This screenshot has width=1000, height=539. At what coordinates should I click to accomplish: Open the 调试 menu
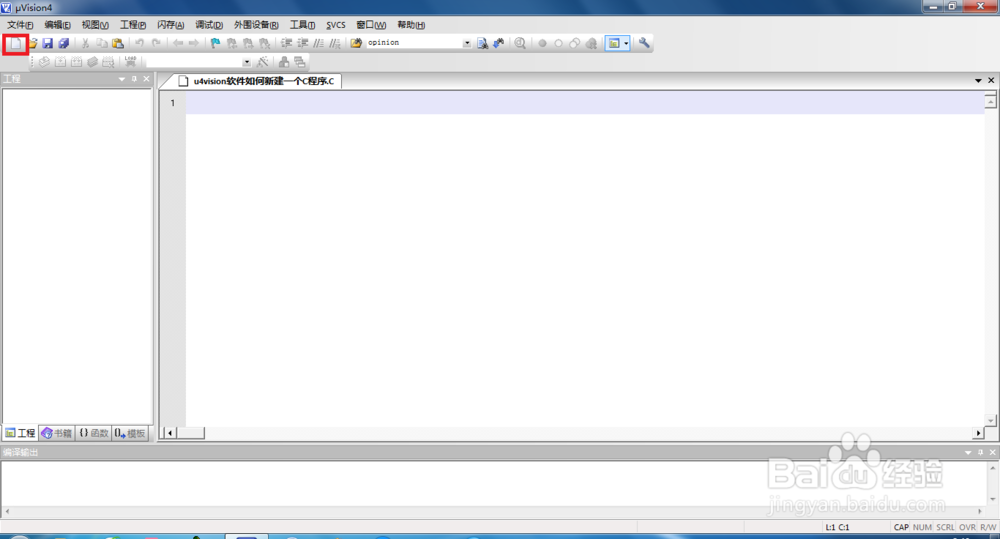click(x=209, y=25)
